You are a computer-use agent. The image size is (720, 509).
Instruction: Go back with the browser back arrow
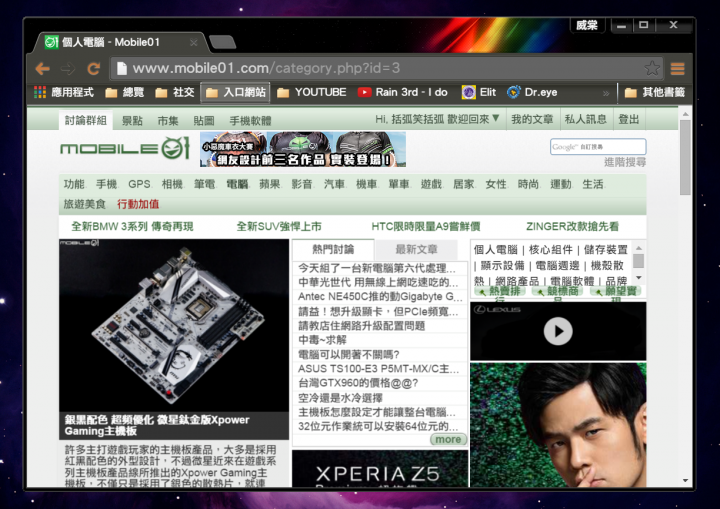[43, 69]
